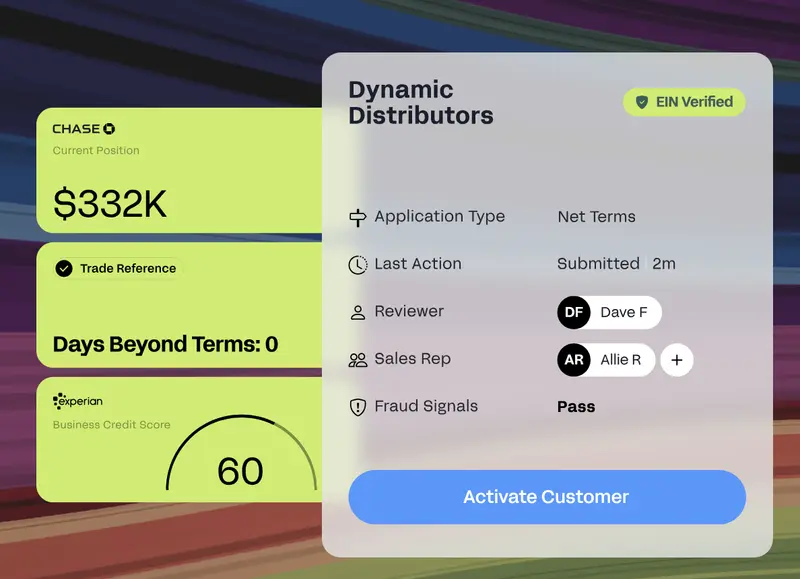Add another sales rep with plus button

pyautogui.click(x=677, y=360)
